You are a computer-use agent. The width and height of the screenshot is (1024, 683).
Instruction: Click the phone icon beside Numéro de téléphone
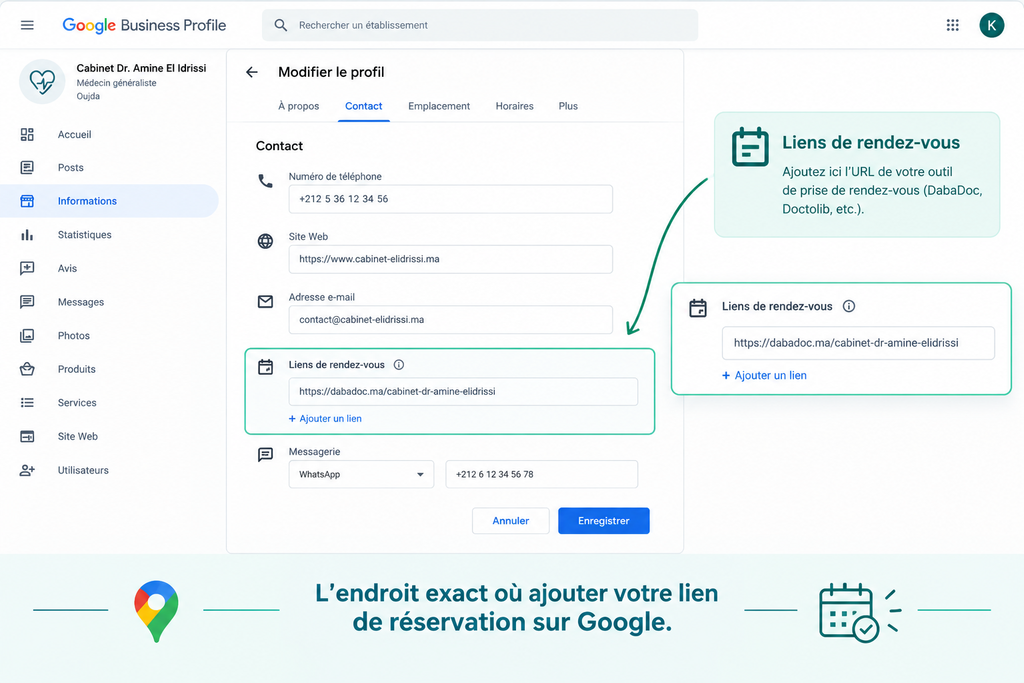click(x=265, y=181)
